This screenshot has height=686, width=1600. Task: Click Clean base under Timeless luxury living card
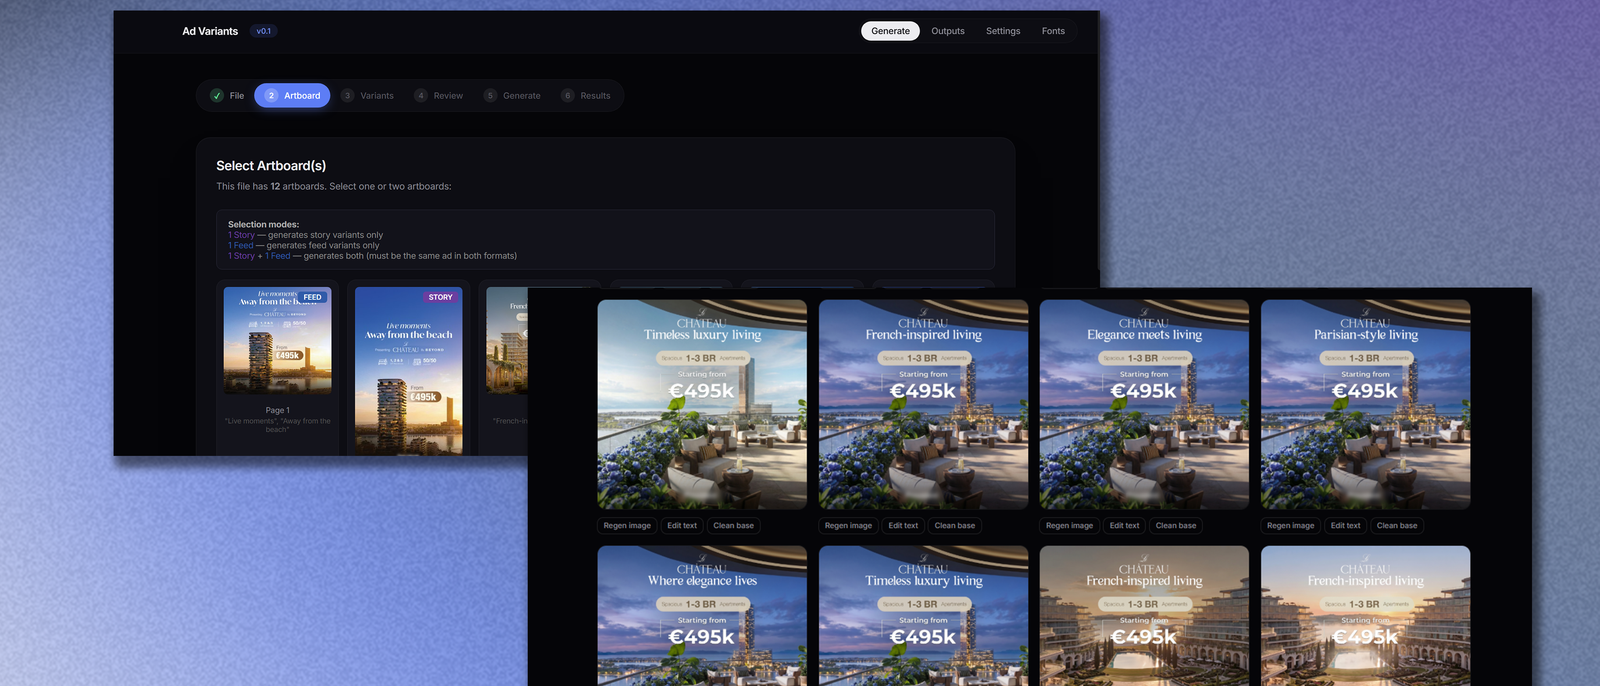(733, 525)
